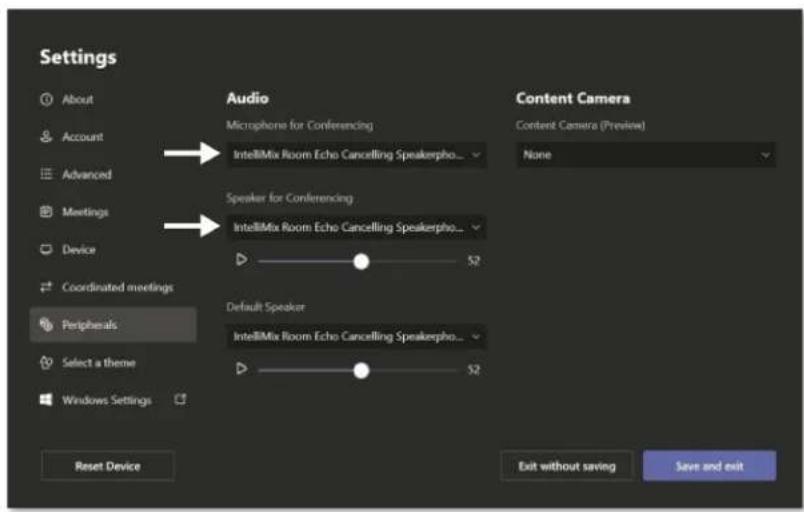Click Speaker for Conferencing volume slider handle
Image resolution: width=804 pixels, height=512 pixels.
(361, 261)
